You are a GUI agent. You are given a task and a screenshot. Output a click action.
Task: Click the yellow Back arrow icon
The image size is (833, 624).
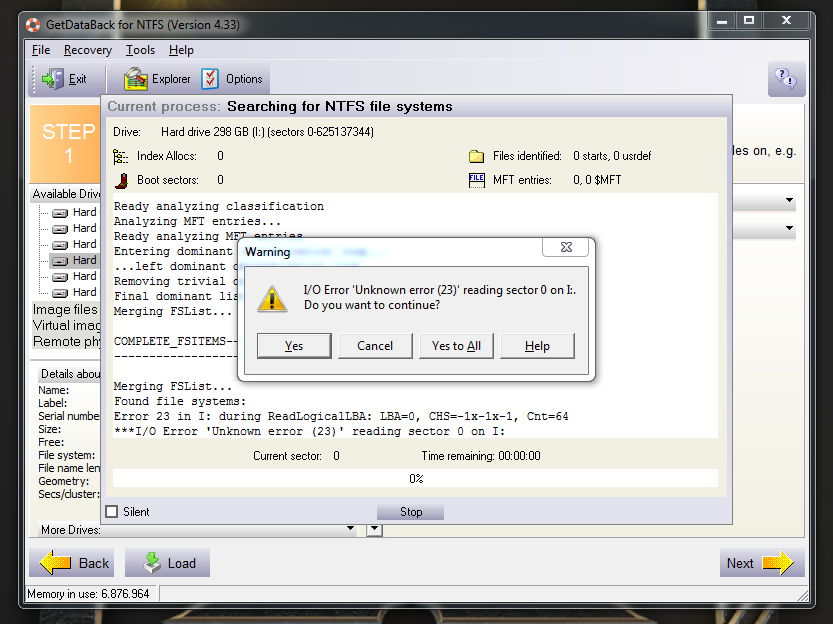click(x=56, y=562)
